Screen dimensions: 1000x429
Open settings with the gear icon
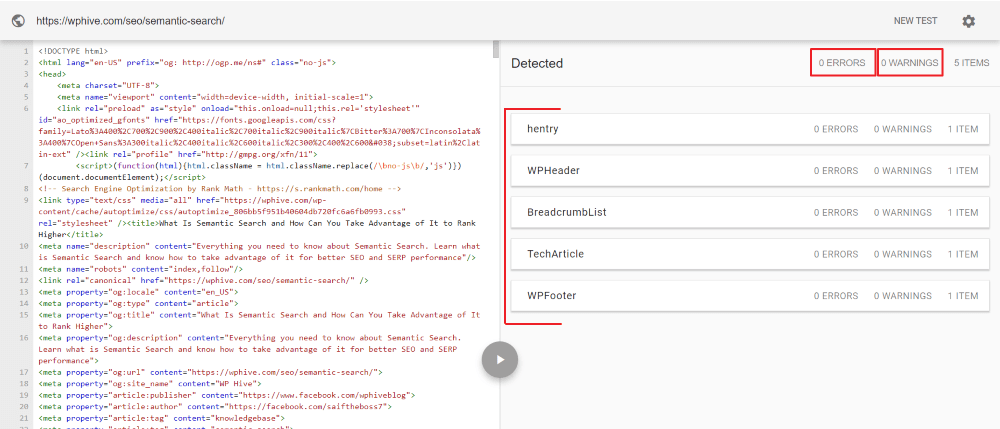click(968, 21)
